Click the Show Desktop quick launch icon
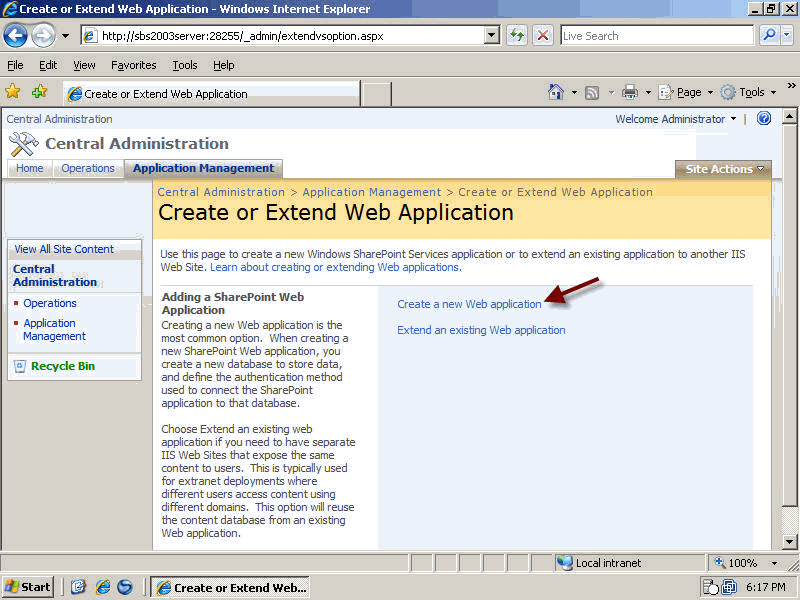 pyautogui.click(x=78, y=587)
